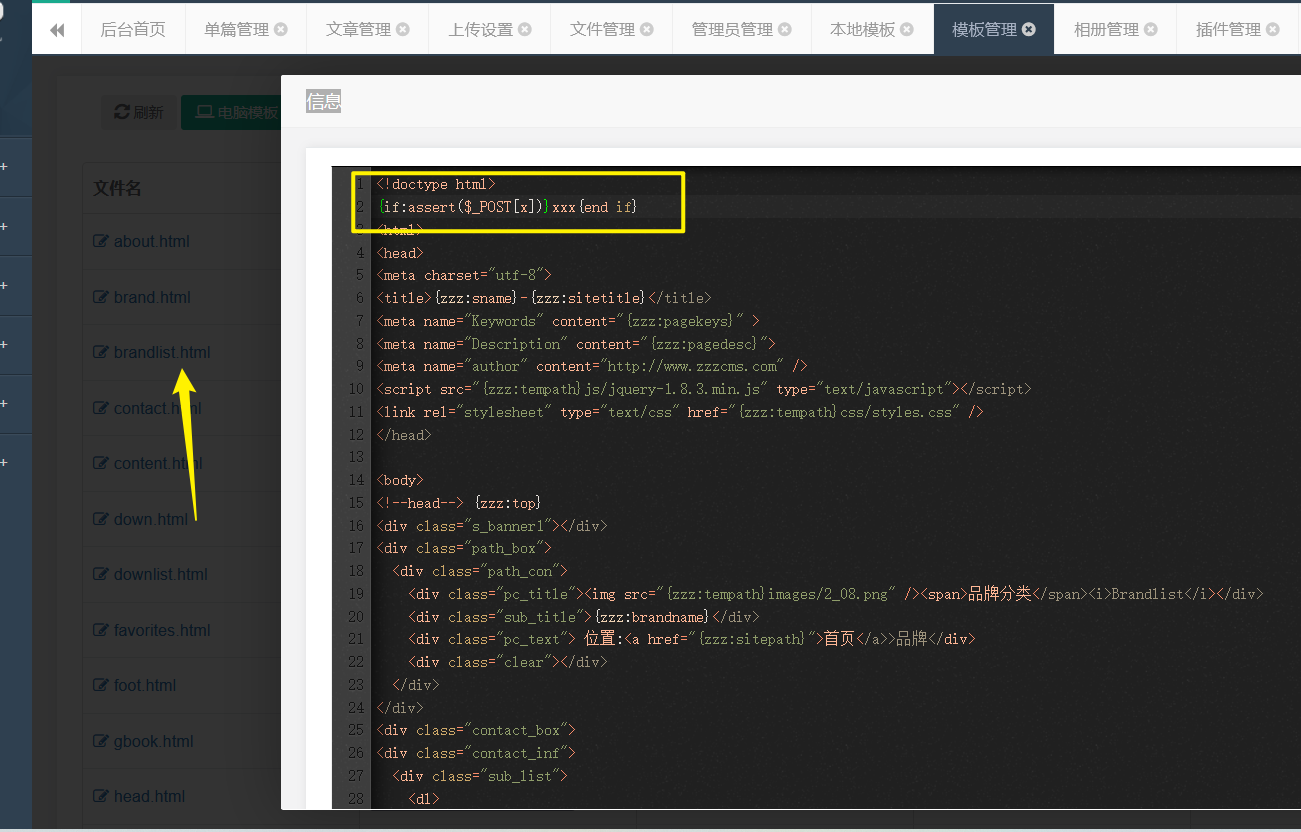This screenshot has height=832, width=1301.
Task: Expand the sixth sidebar plus item
Action: tap(4, 462)
